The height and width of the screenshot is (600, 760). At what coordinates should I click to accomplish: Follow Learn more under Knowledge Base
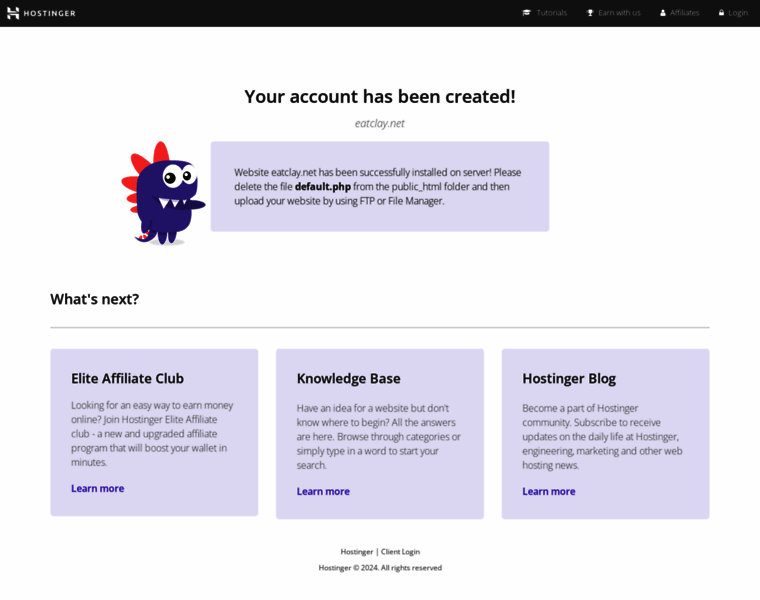coord(323,491)
